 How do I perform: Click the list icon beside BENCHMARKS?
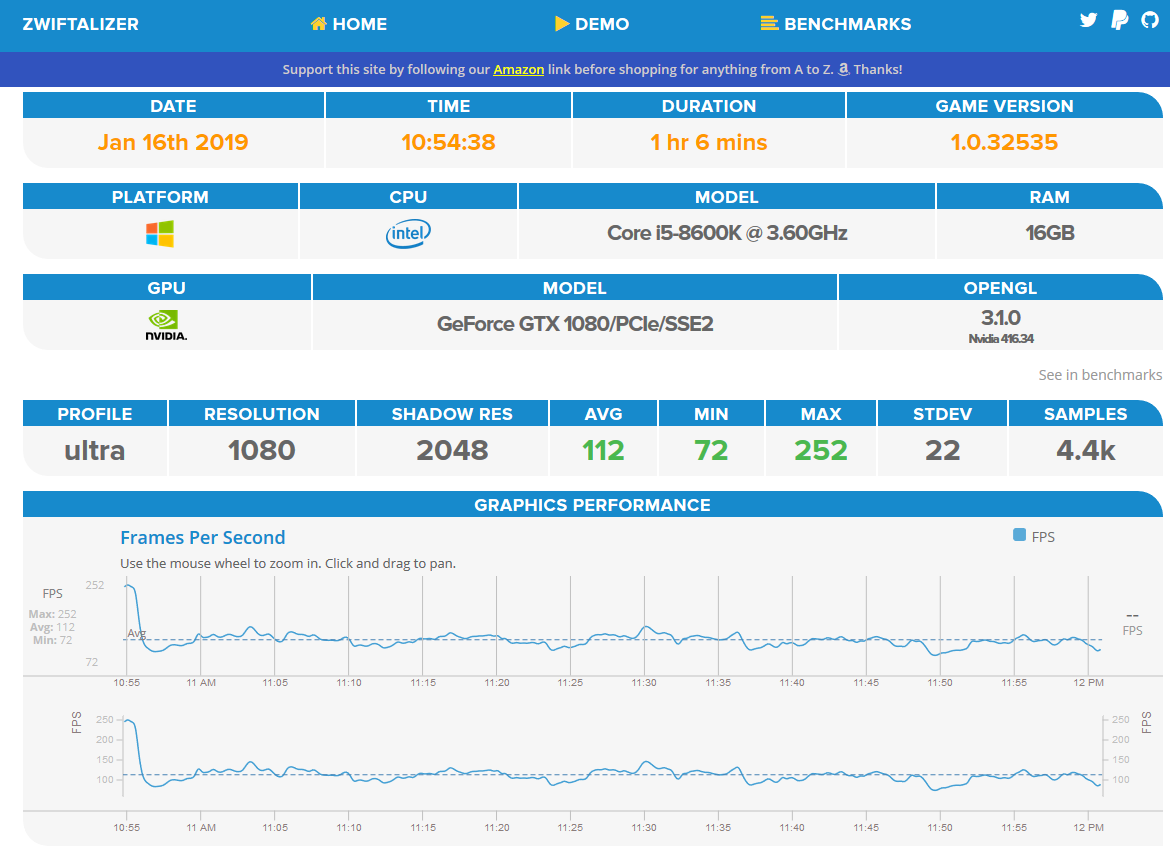769,24
